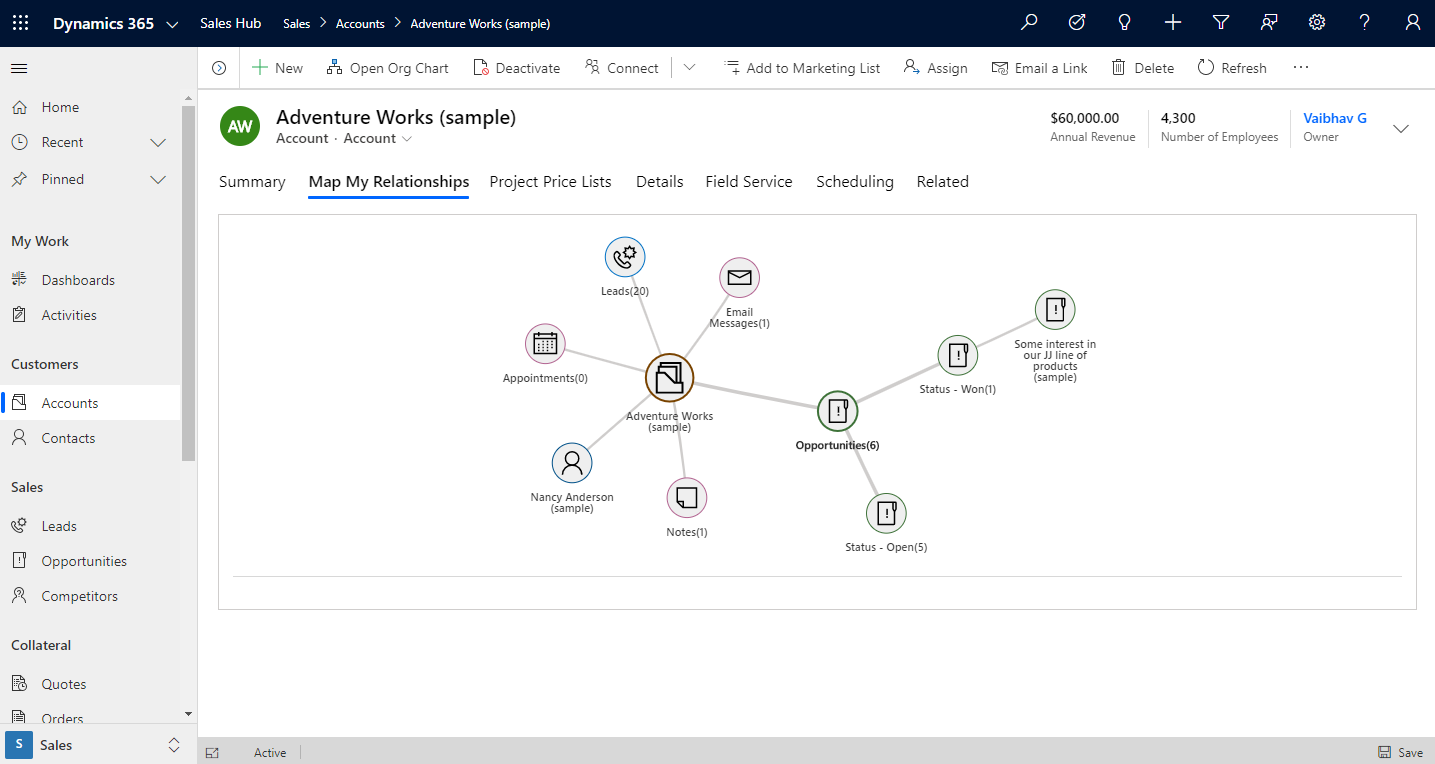The height and width of the screenshot is (764, 1435).
Task: Click the Opportunities(6) node
Action: point(838,411)
